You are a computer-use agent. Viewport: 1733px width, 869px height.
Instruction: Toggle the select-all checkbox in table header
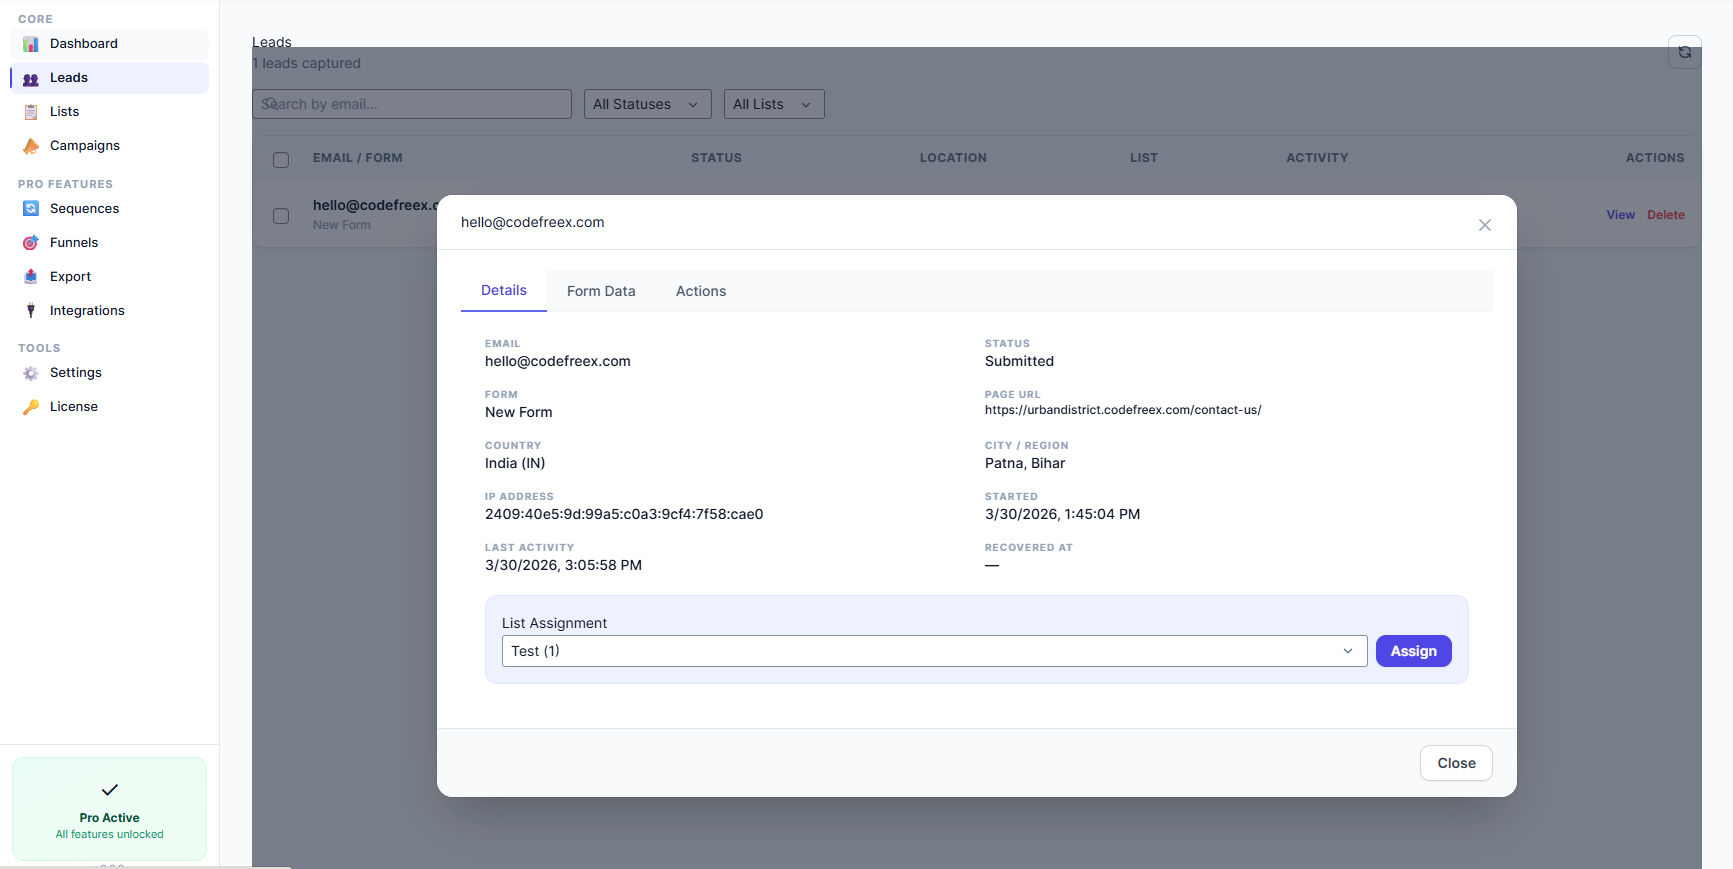point(281,160)
